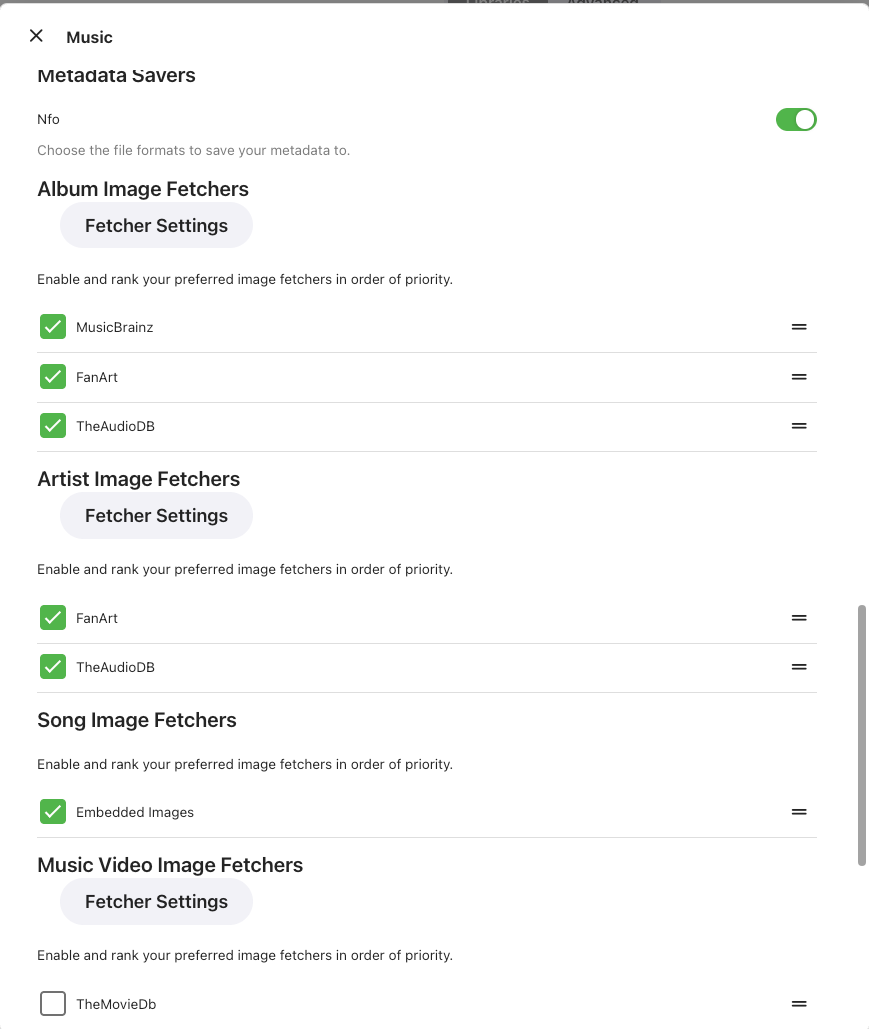Close the Music library settings dialog
The image size is (869, 1029).
click(36, 36)
